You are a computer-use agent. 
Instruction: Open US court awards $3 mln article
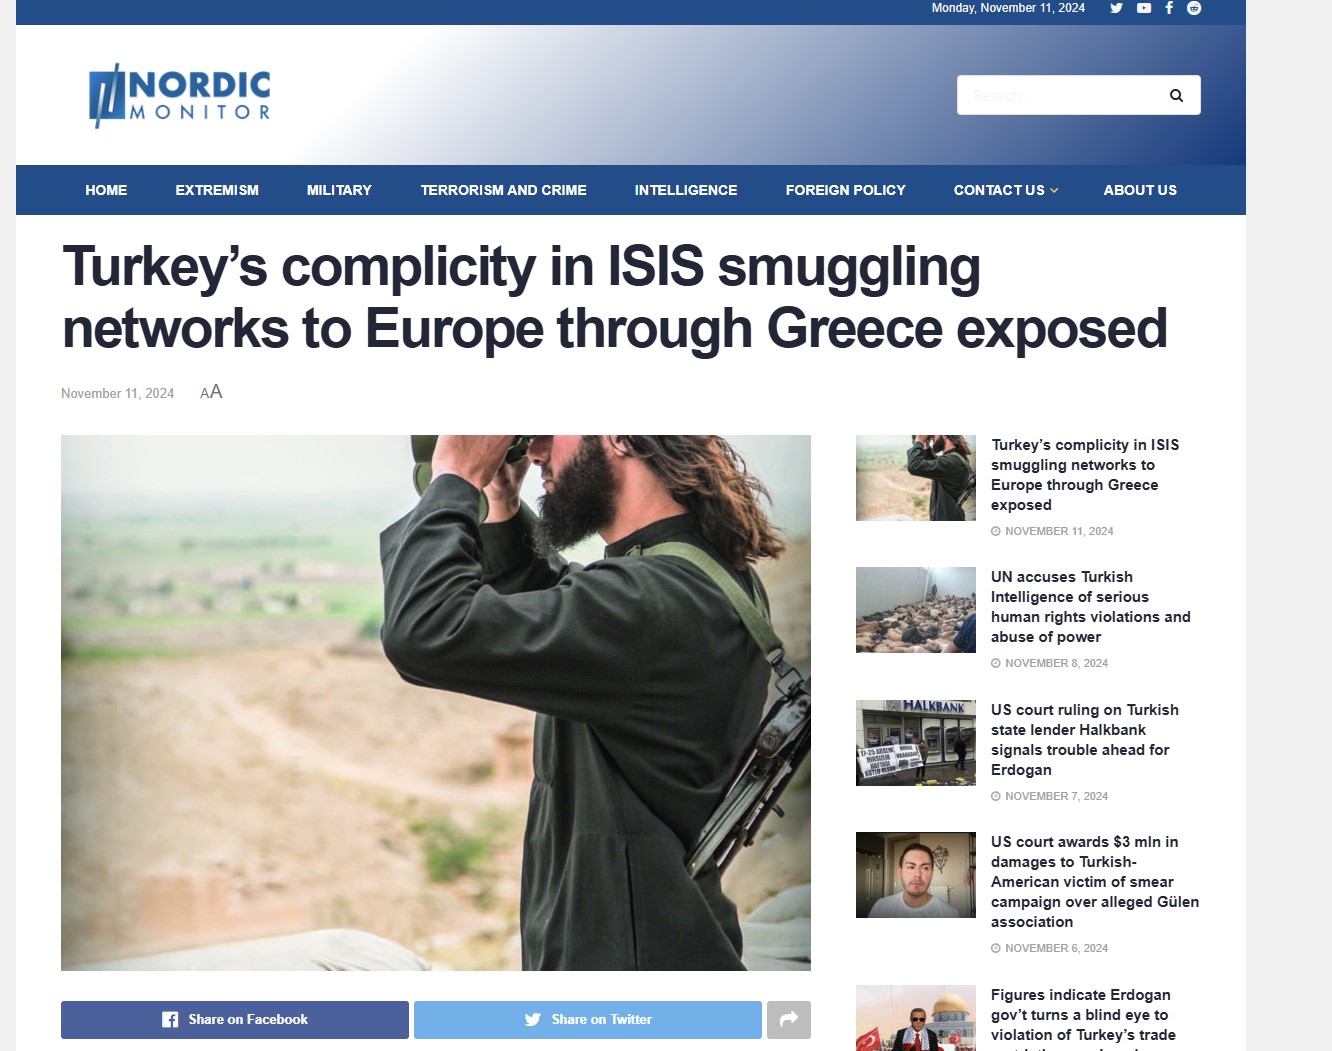point(1095,882)
